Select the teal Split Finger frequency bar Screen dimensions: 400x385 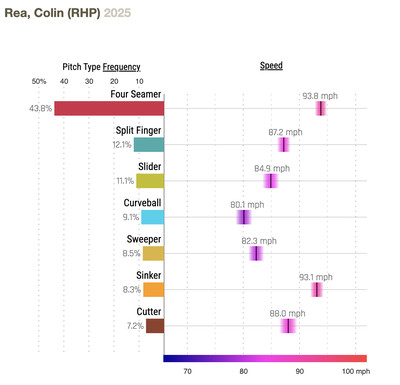pos(149,145)
